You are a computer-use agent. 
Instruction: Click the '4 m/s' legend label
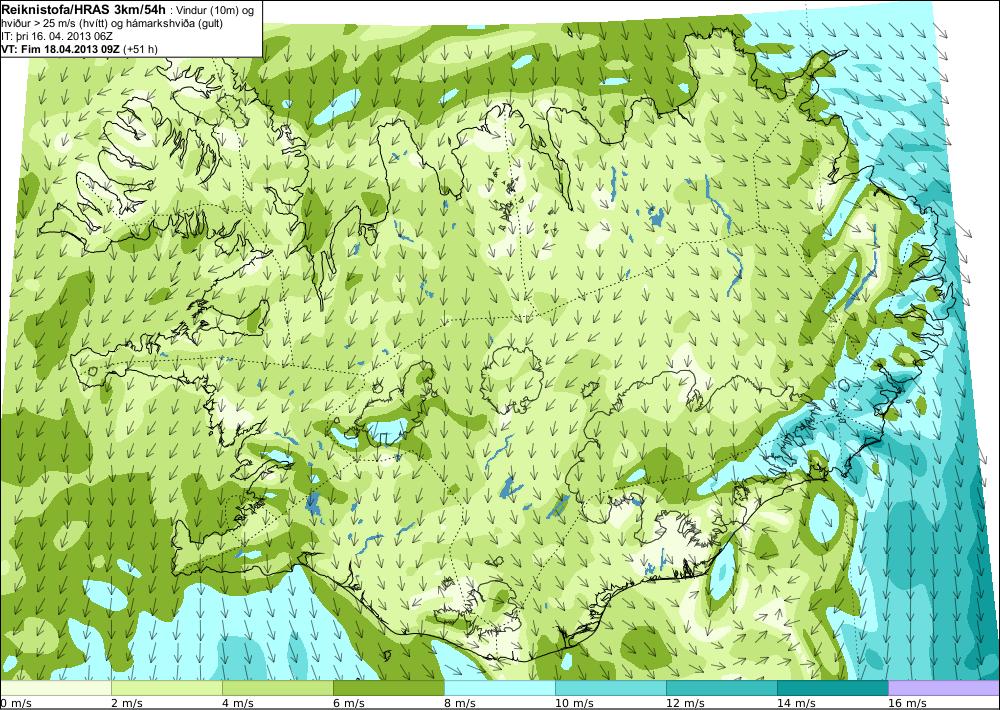(x=238, y=703)
